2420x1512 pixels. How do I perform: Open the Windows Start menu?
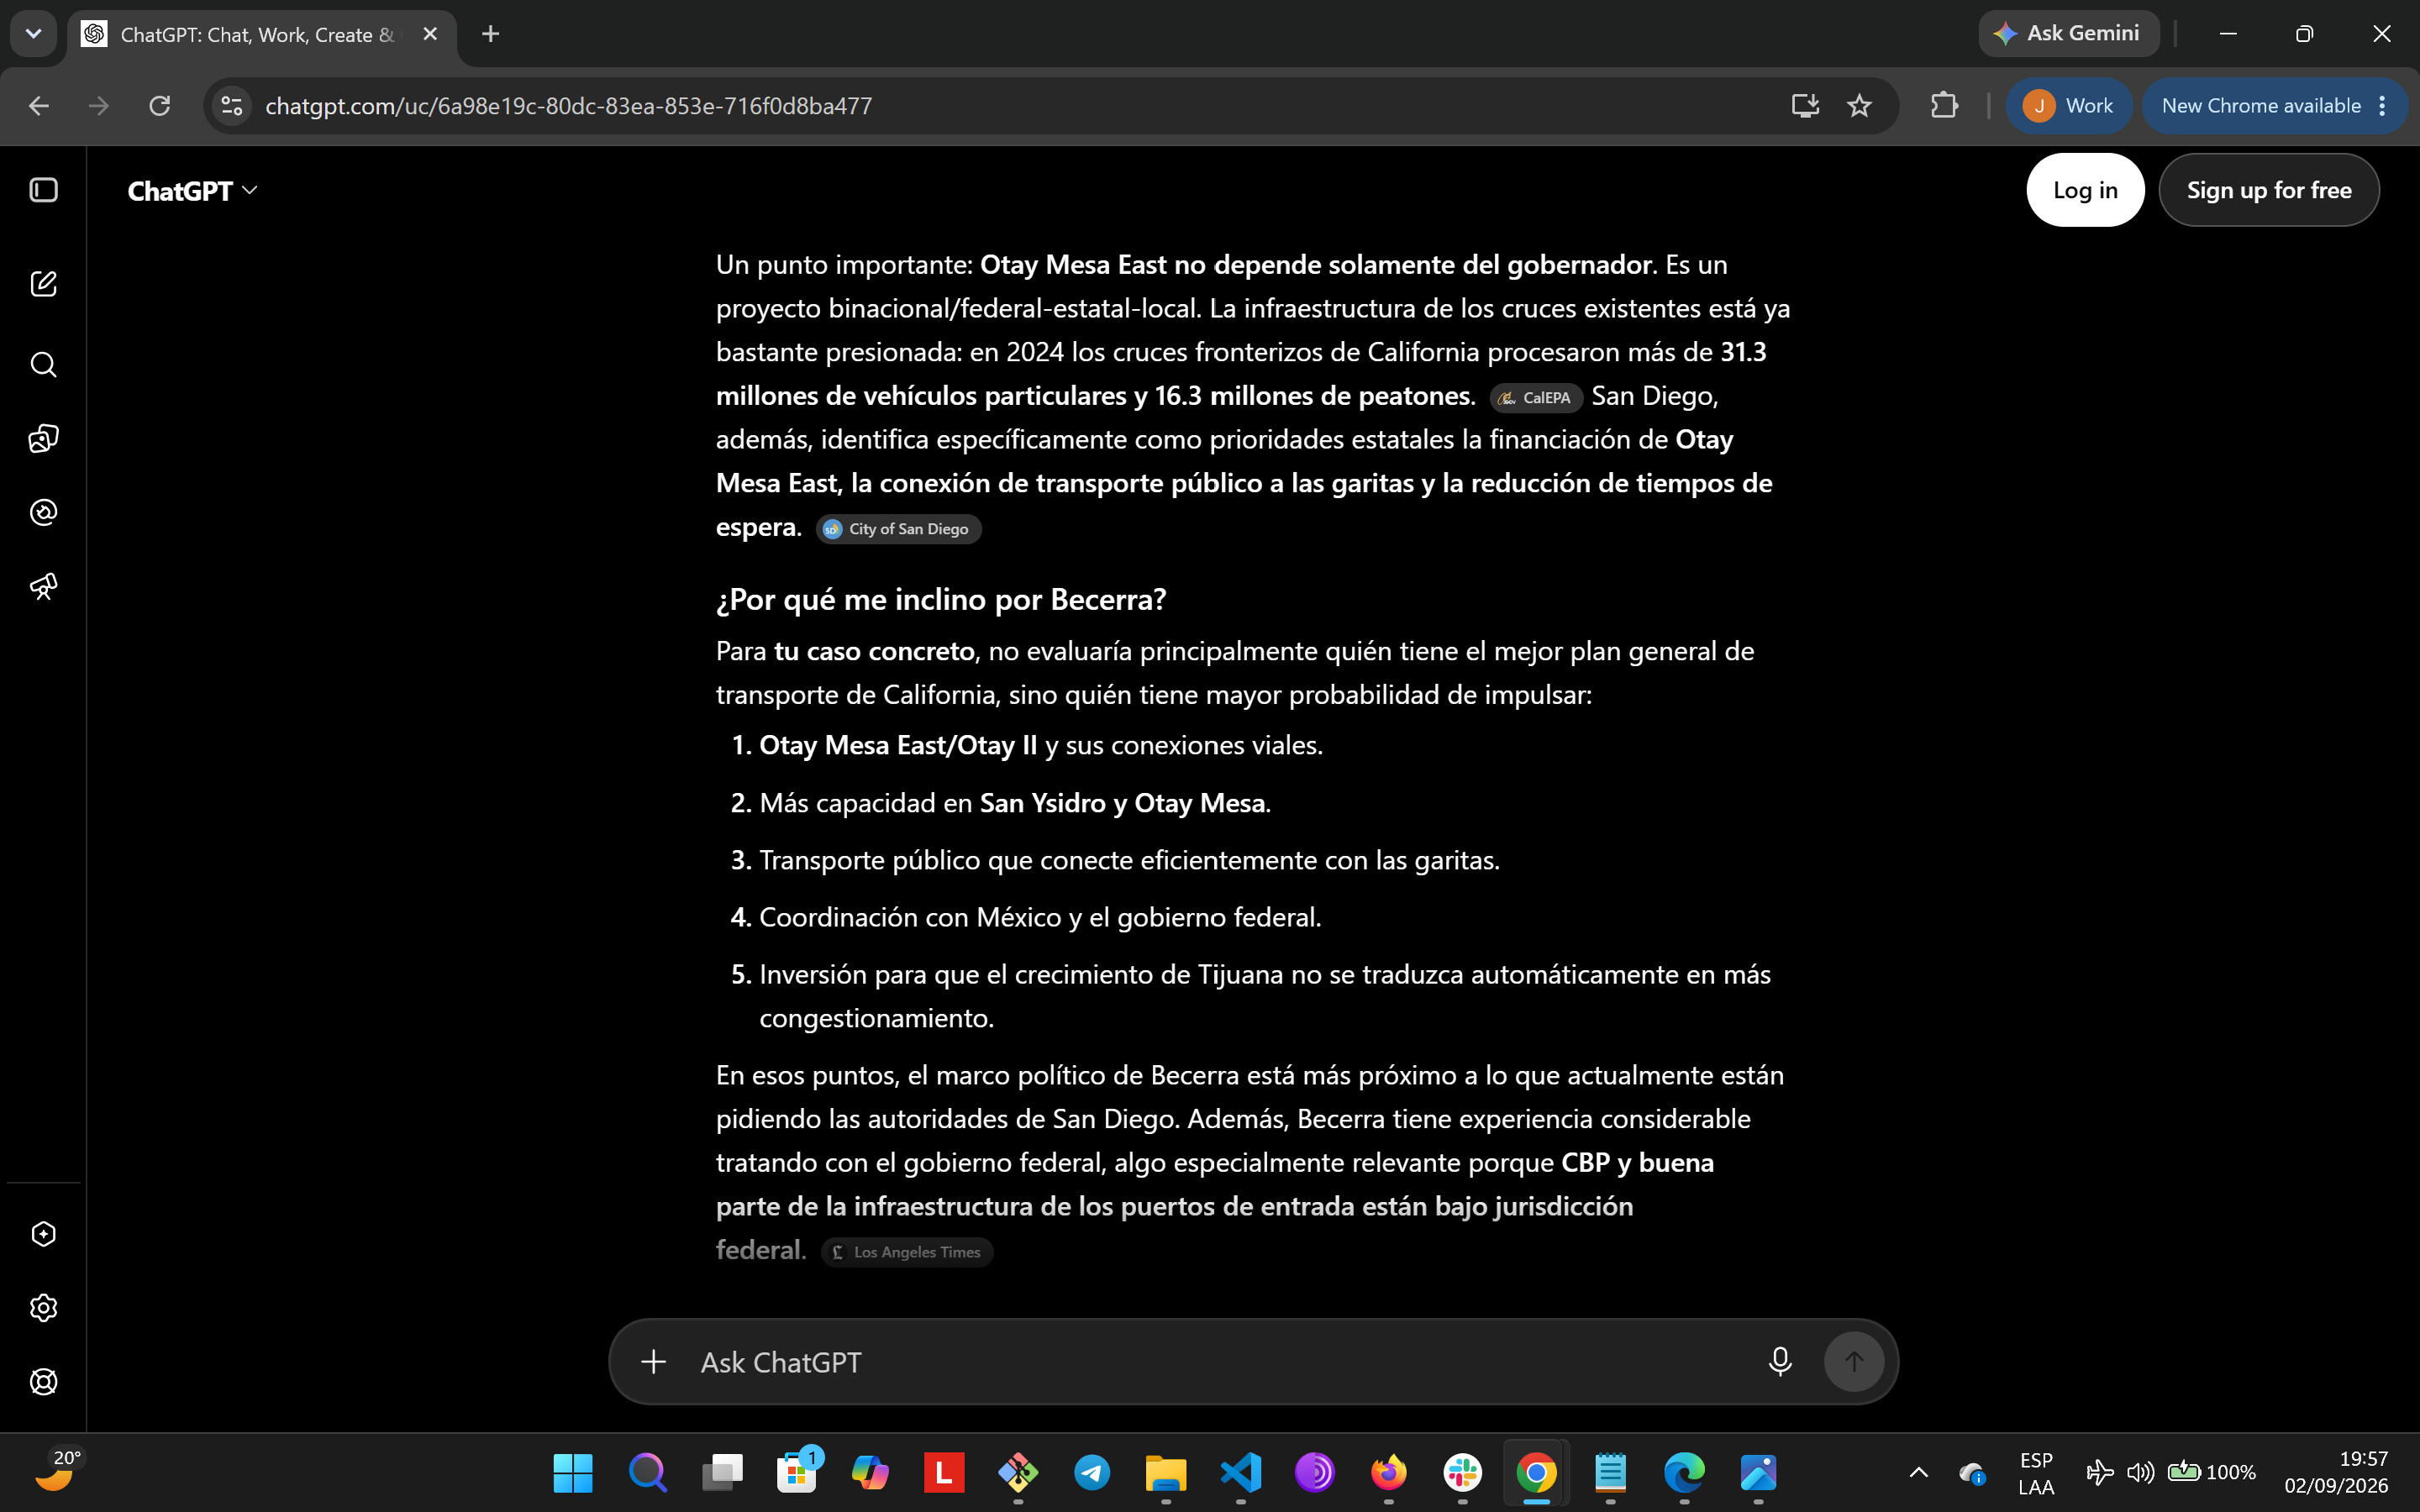(573, 1472)
